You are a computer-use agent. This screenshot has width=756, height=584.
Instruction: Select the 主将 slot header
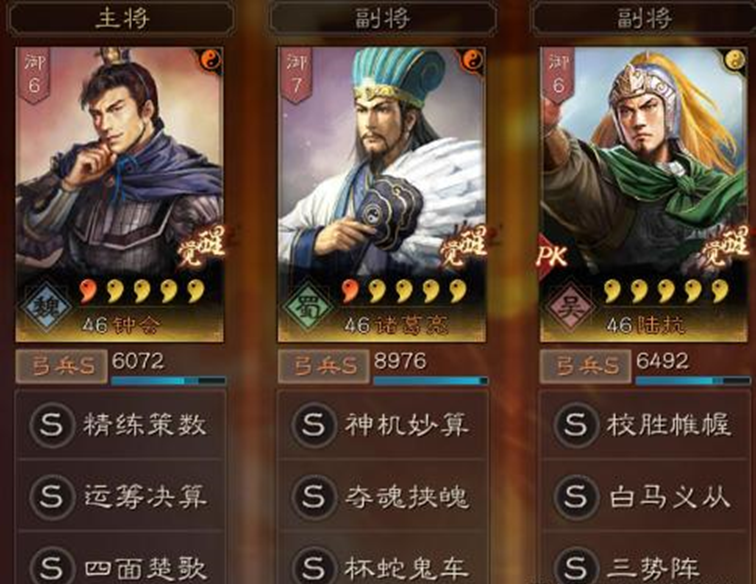122,19
